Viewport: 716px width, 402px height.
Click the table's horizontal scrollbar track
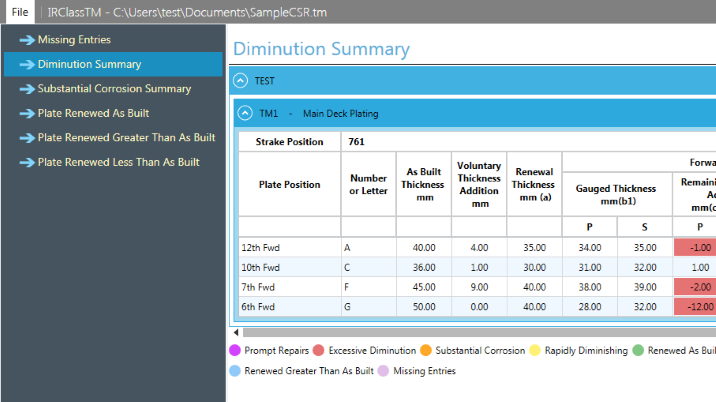(479, 333)
